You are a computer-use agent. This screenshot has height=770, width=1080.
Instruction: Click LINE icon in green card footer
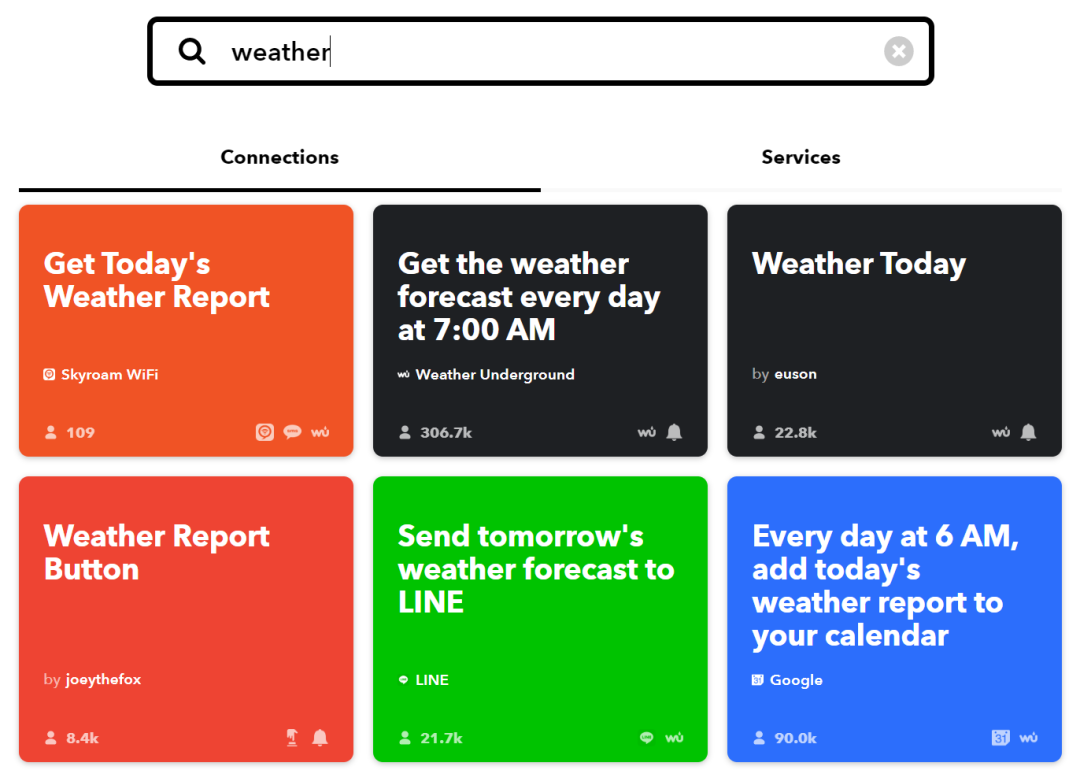pos(646,738)
